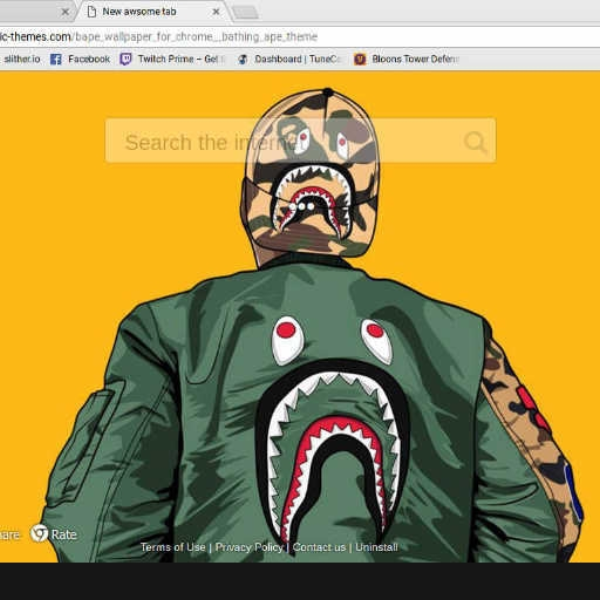Click the Search the internet field
Image resolution: width=600 pixels, height=600 pixels.
pos(301,141)
